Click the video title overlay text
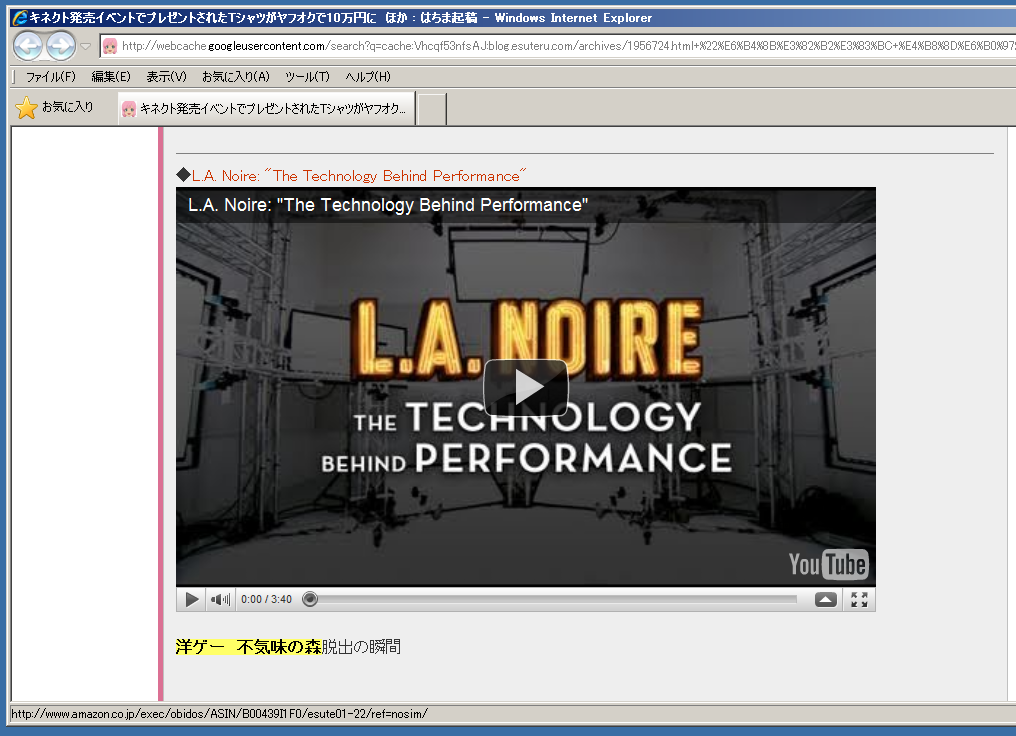Viewport: 1016px width, 736px height. click(388, 205)
